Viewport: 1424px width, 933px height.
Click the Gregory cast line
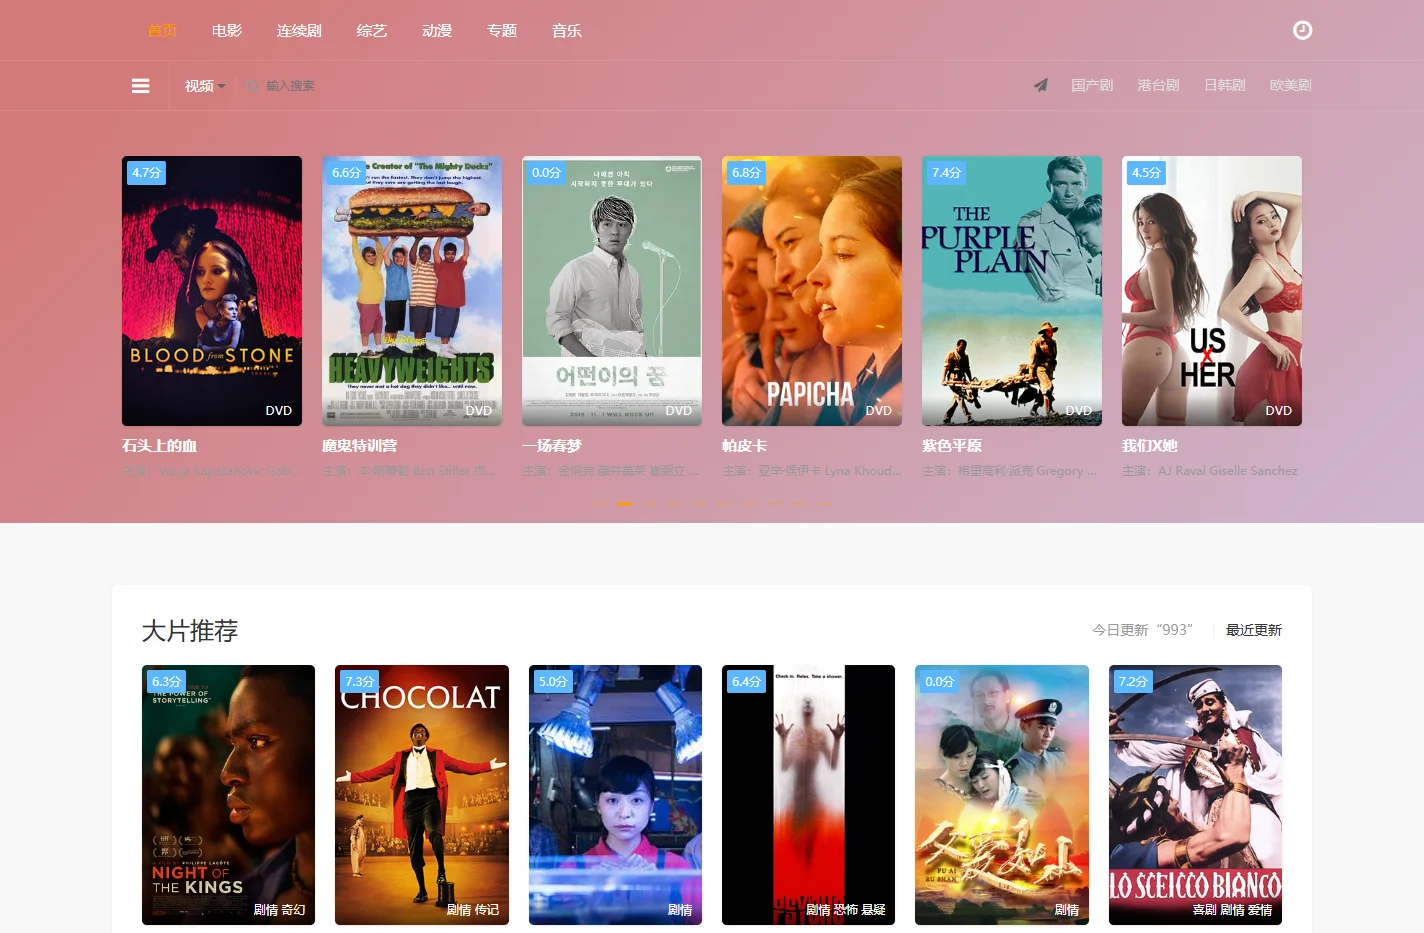1010,471
